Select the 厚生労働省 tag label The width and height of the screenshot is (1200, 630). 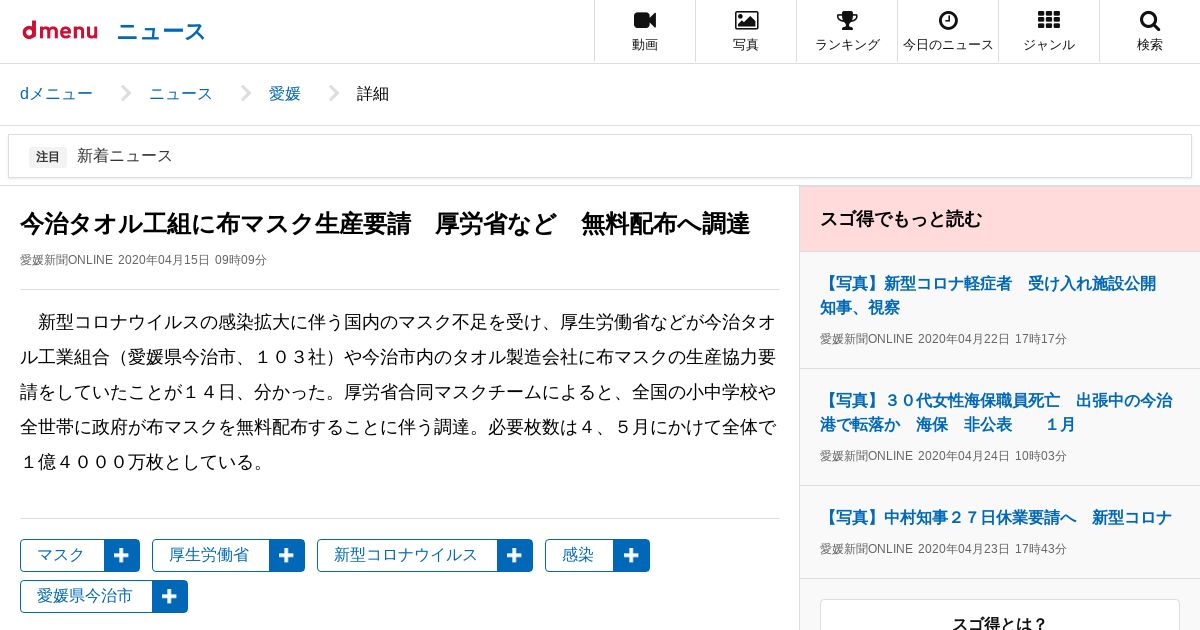point(210,555)
